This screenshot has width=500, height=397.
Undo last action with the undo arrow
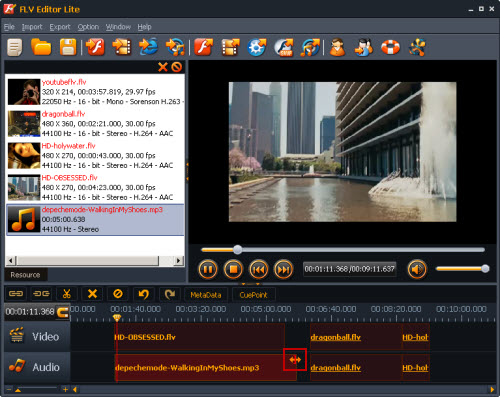[144, 294]
